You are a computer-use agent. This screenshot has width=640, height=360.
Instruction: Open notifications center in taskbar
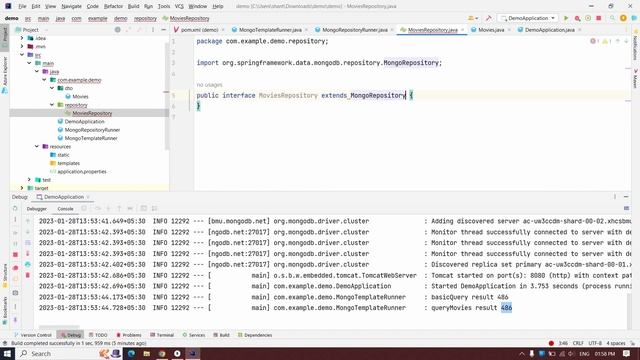click(627, 353)
